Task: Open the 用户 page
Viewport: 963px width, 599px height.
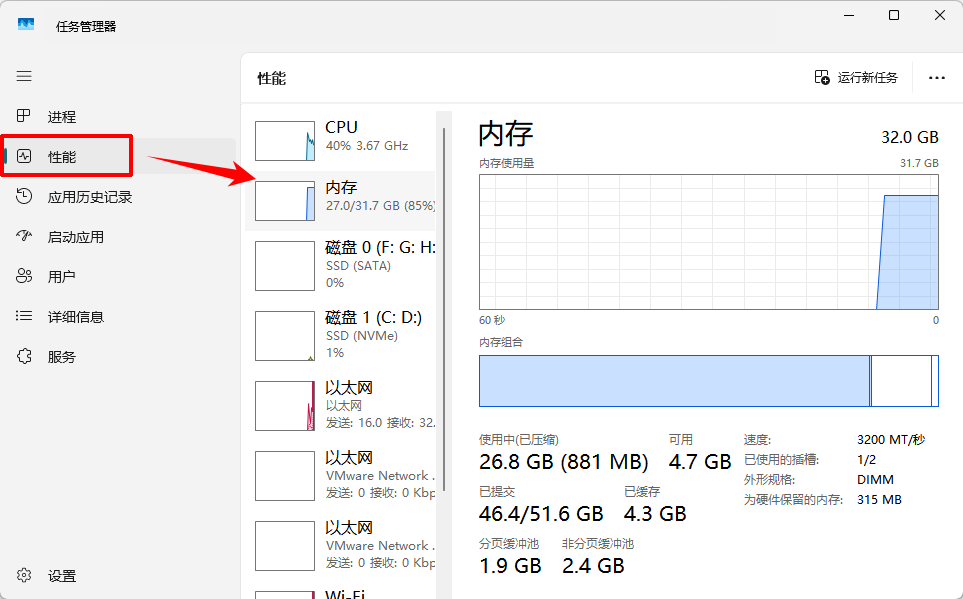Action: (119, 276)
